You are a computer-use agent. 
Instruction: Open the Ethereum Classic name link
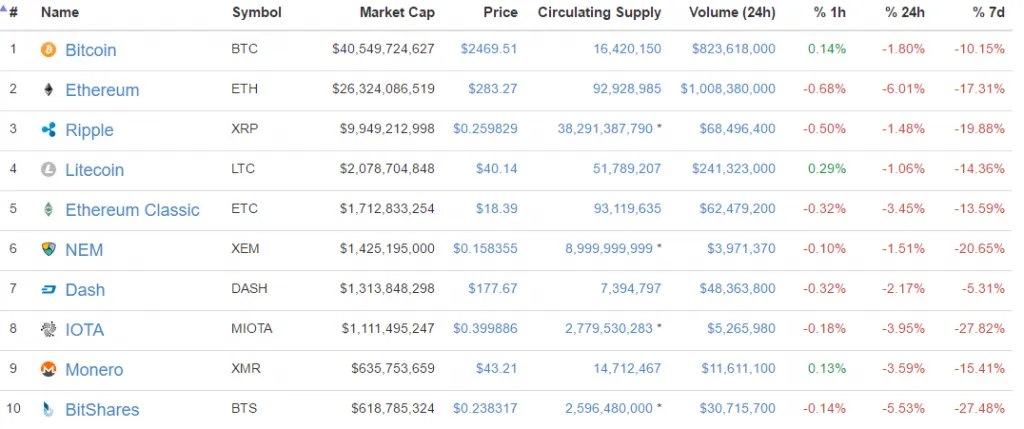tap(133, 210)
